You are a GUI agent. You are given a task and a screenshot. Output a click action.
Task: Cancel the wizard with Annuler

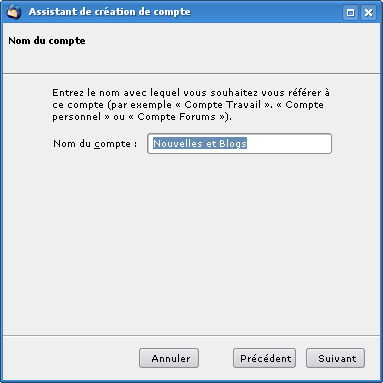[x=169, y=358]
